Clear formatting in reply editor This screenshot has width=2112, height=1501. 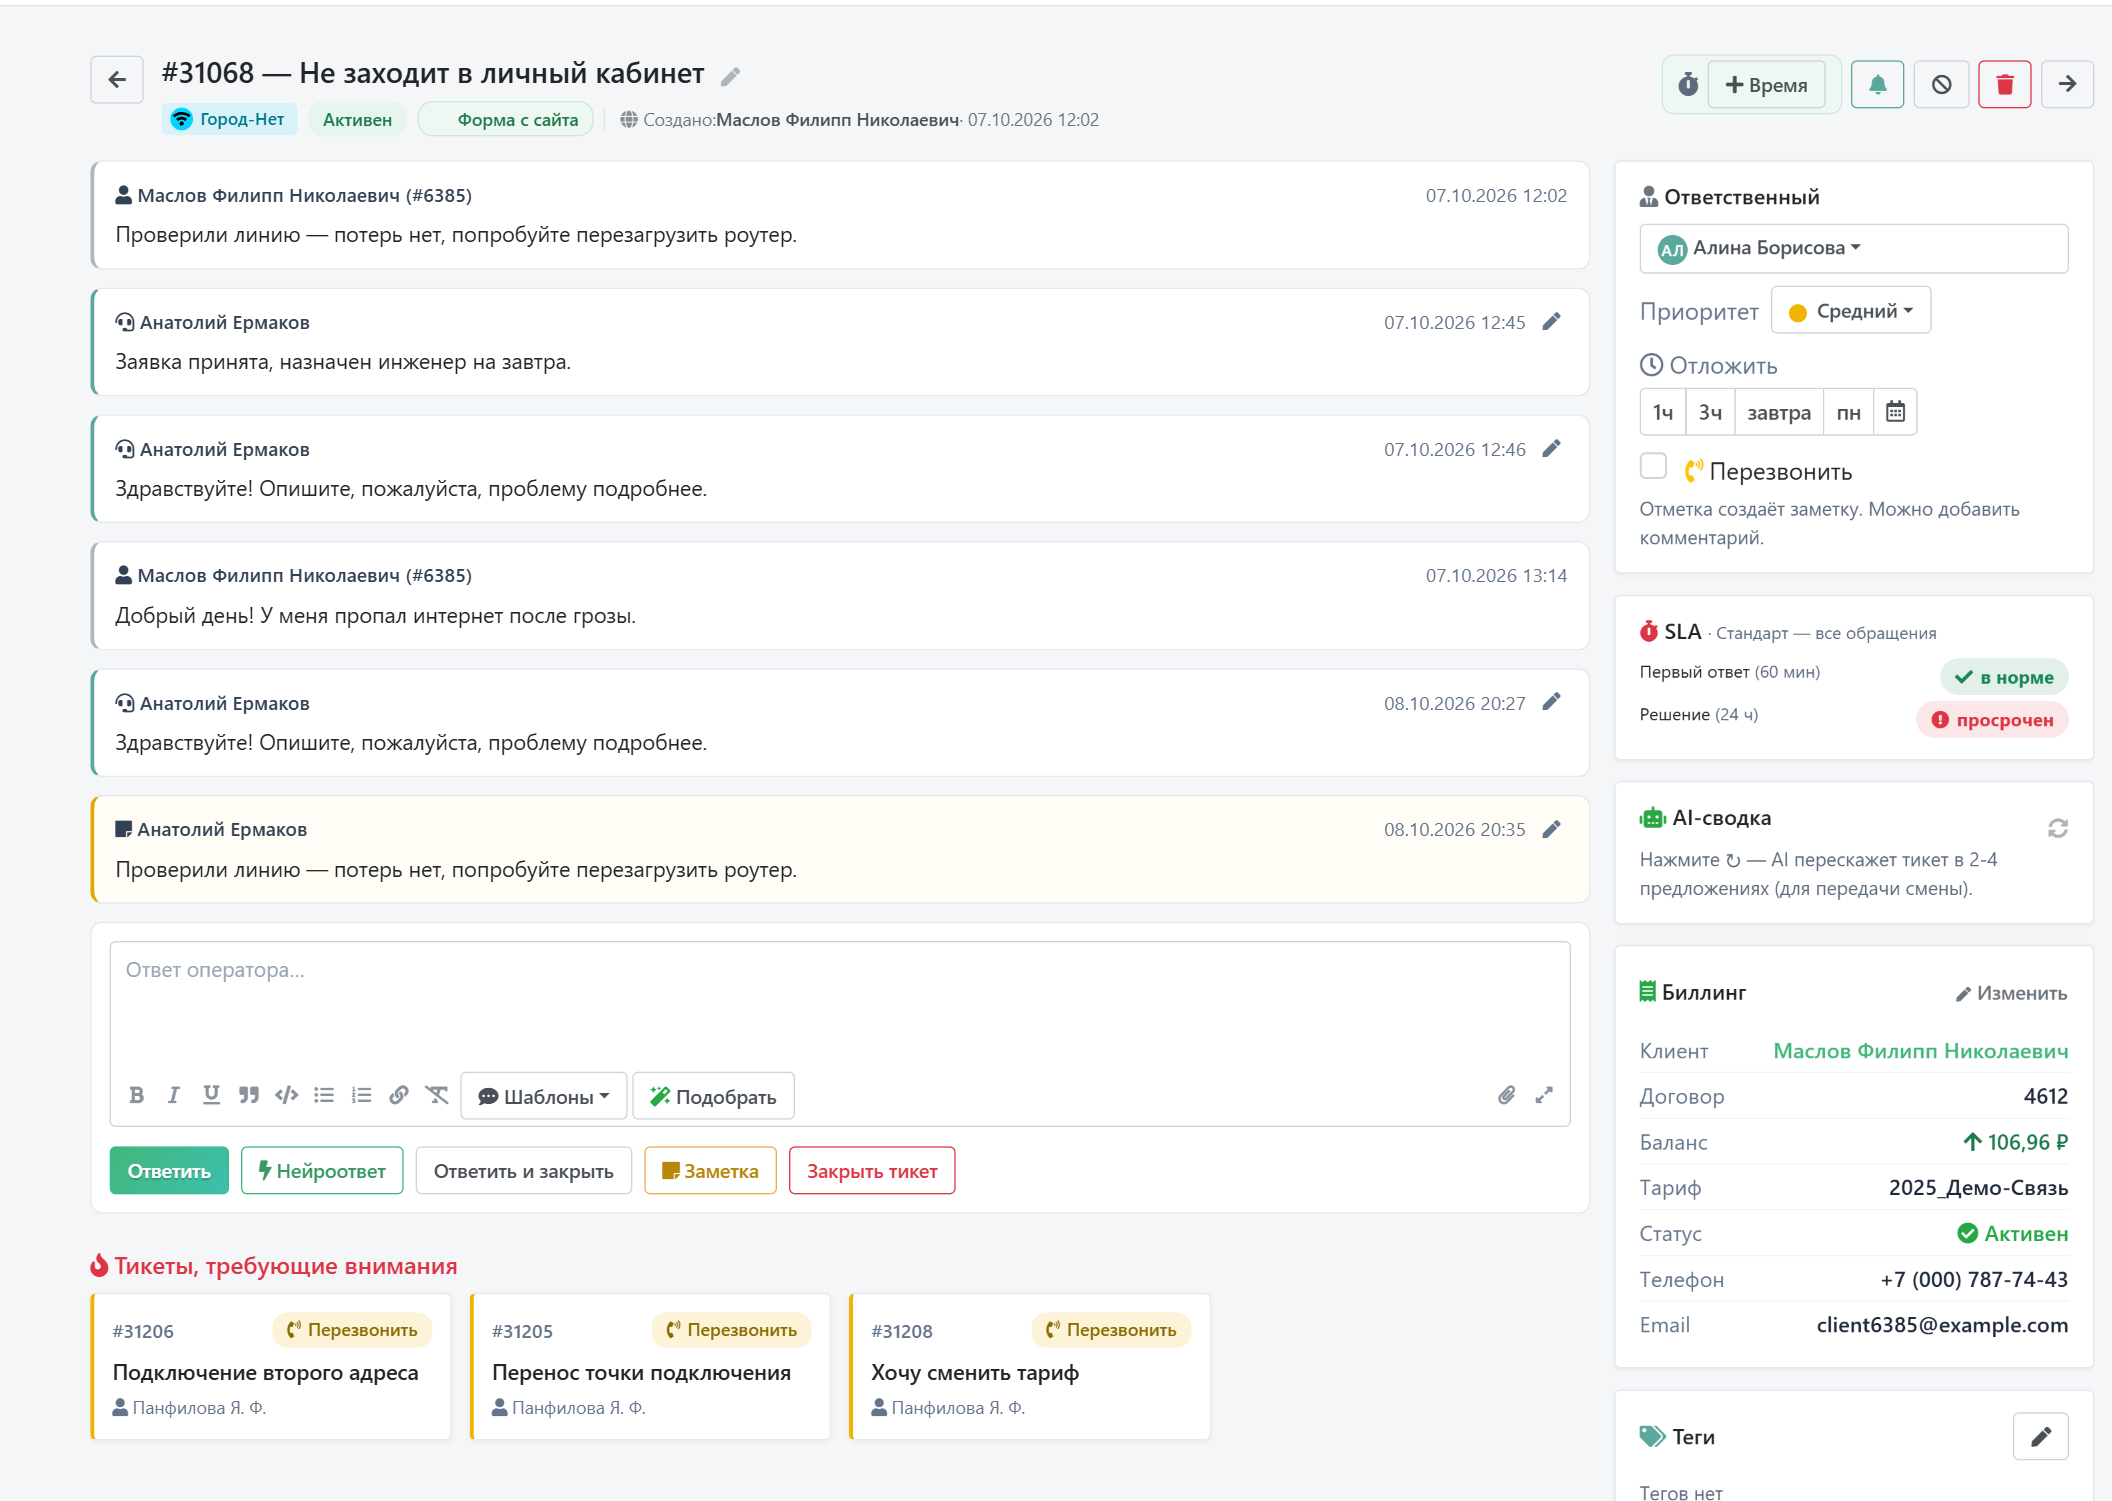click(437, 1095)
